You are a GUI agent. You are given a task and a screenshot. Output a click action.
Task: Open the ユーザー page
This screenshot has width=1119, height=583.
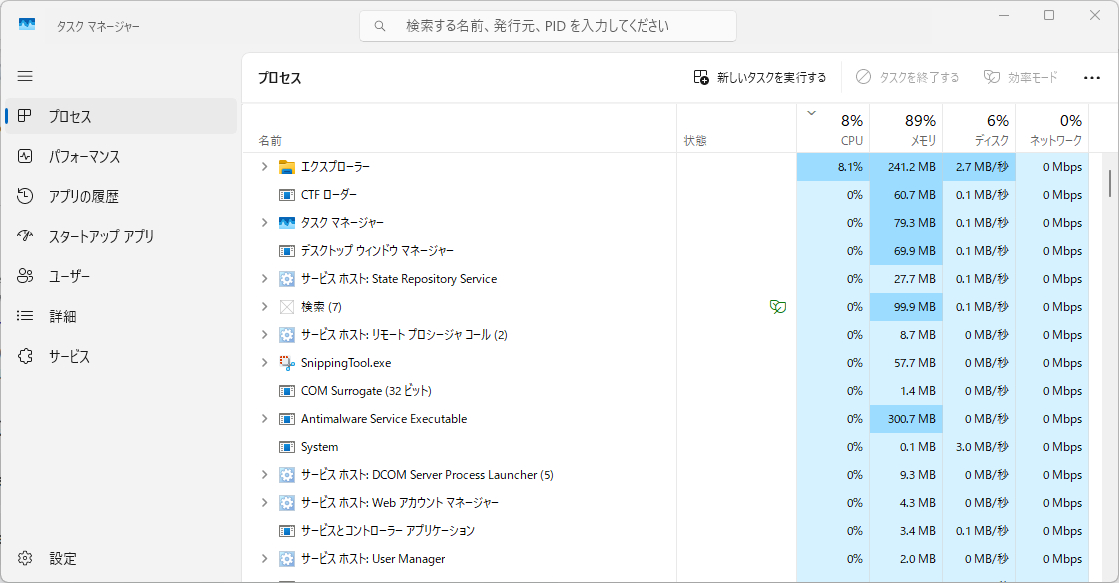click(x=121, y=275)
